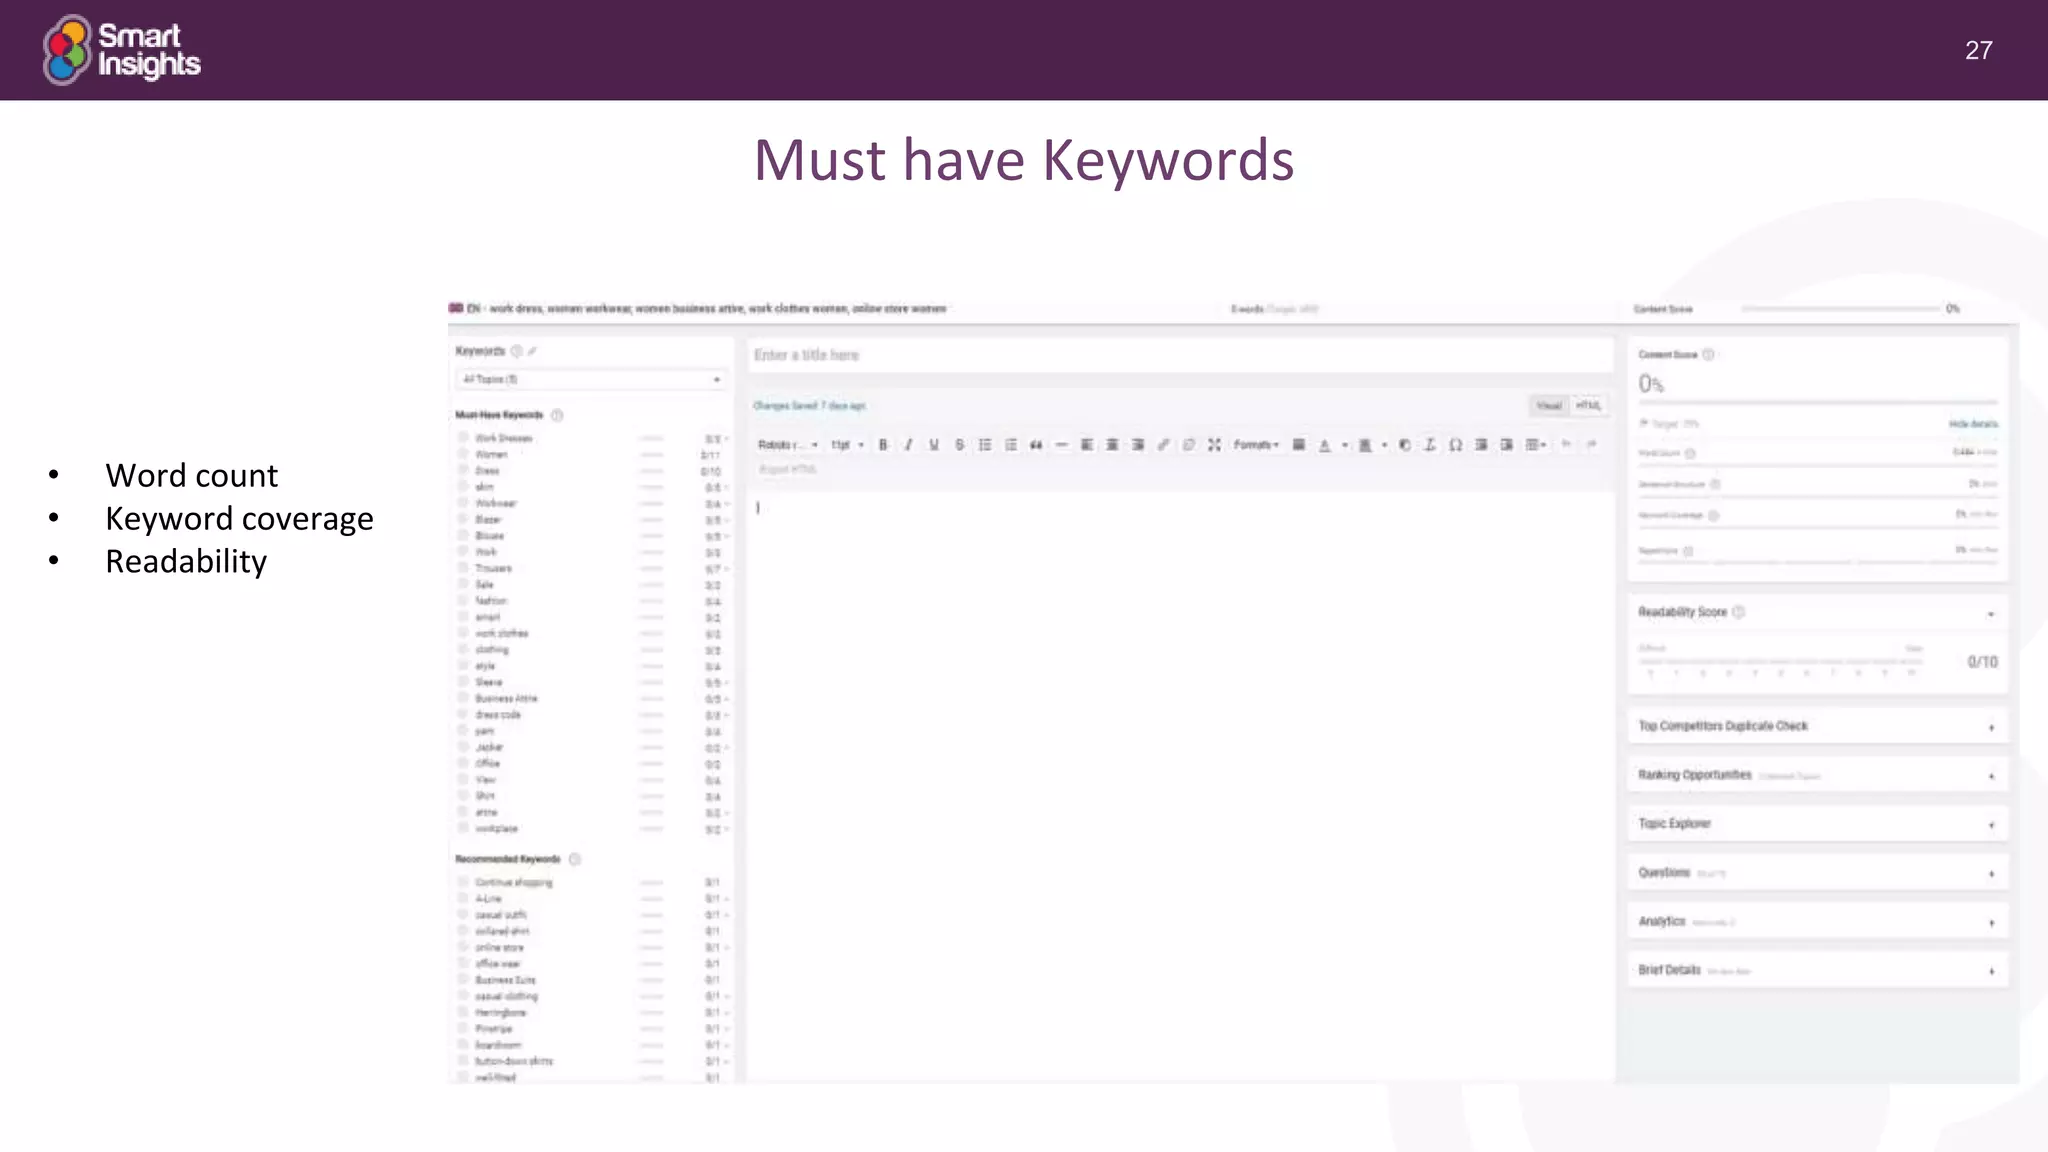Insert a horizontal rule line
This screenshot has width=2048, height=1152.
tap(1061, 445)
